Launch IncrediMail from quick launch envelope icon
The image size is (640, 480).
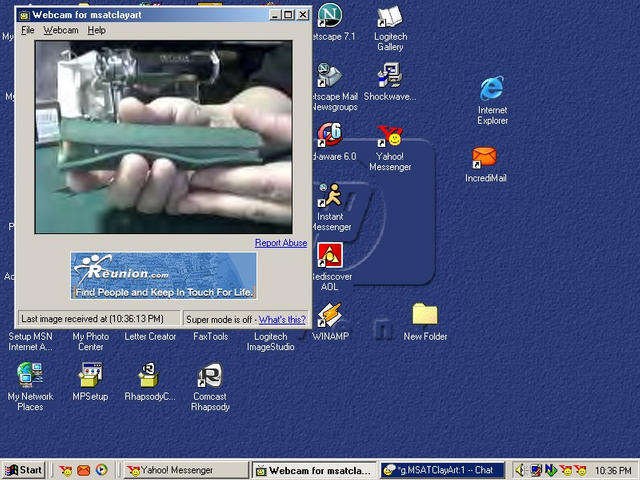84,470
